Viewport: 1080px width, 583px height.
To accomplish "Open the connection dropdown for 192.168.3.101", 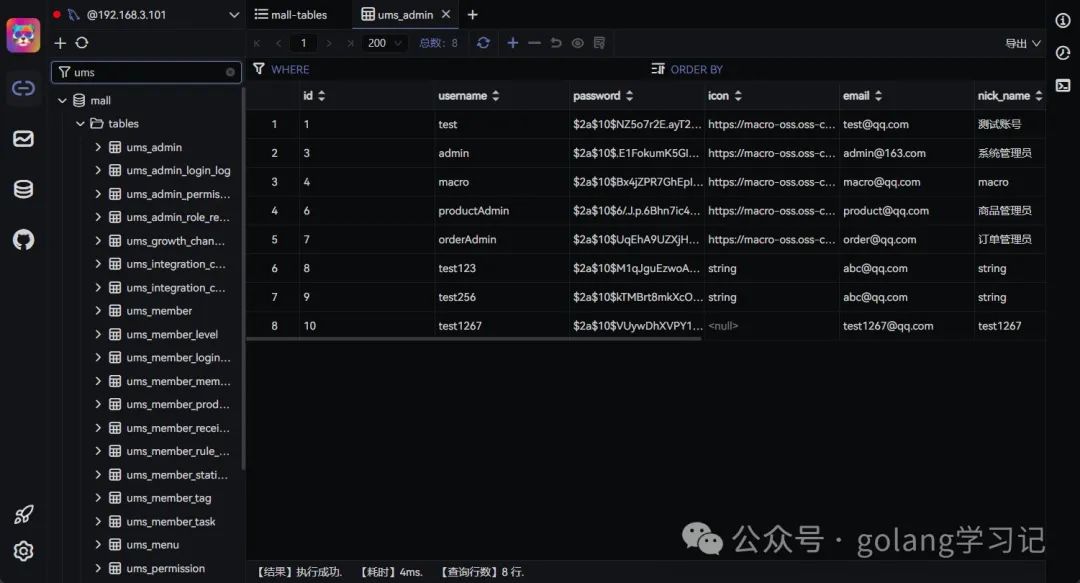I will [233, 14].
